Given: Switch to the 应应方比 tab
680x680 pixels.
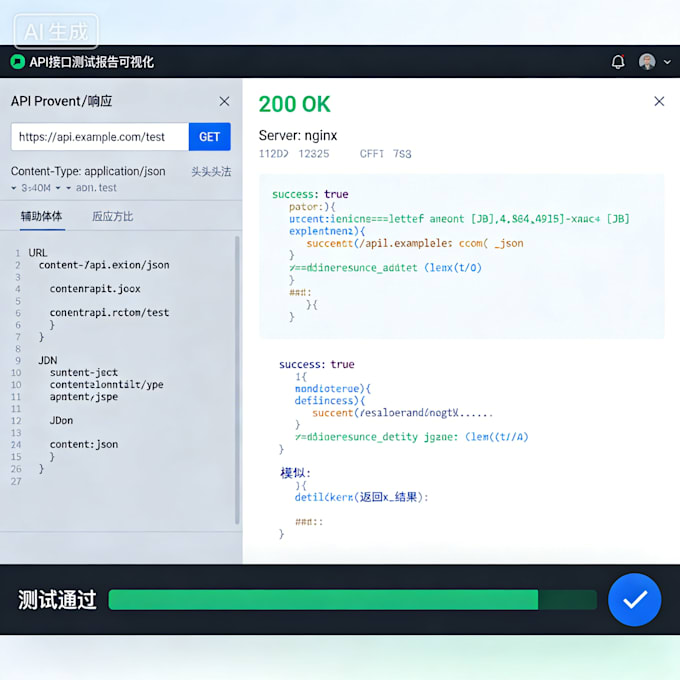Looking at the screenshot, I should click(112, 216).
